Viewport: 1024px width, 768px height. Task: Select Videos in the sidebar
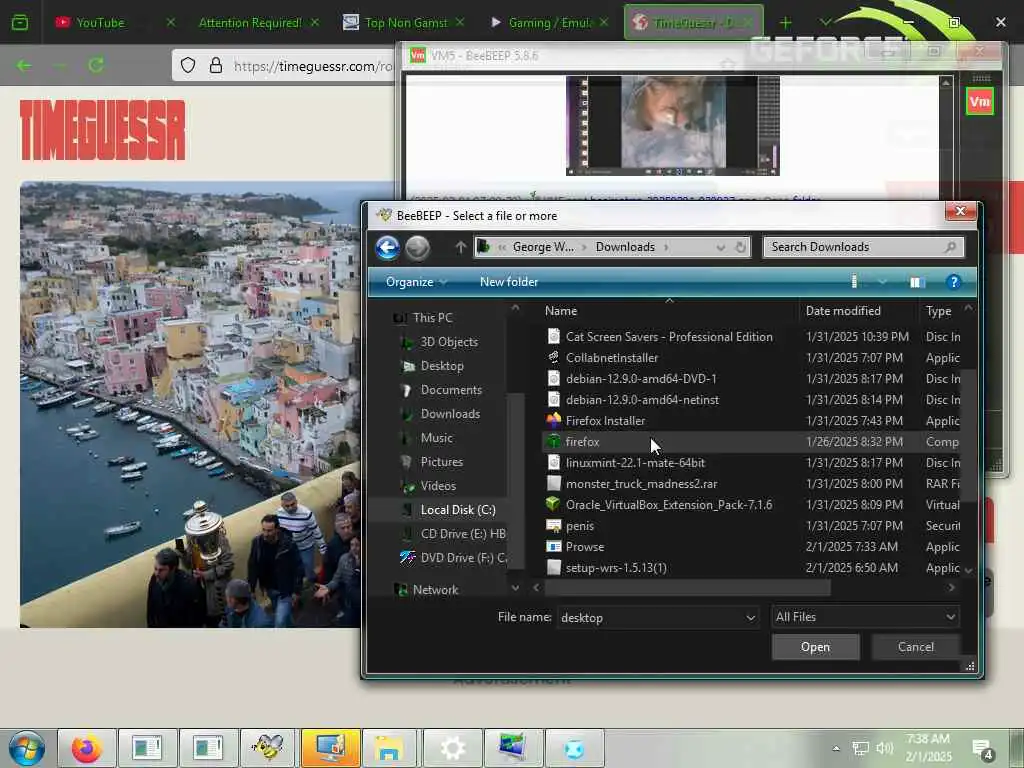pos(438,486)
